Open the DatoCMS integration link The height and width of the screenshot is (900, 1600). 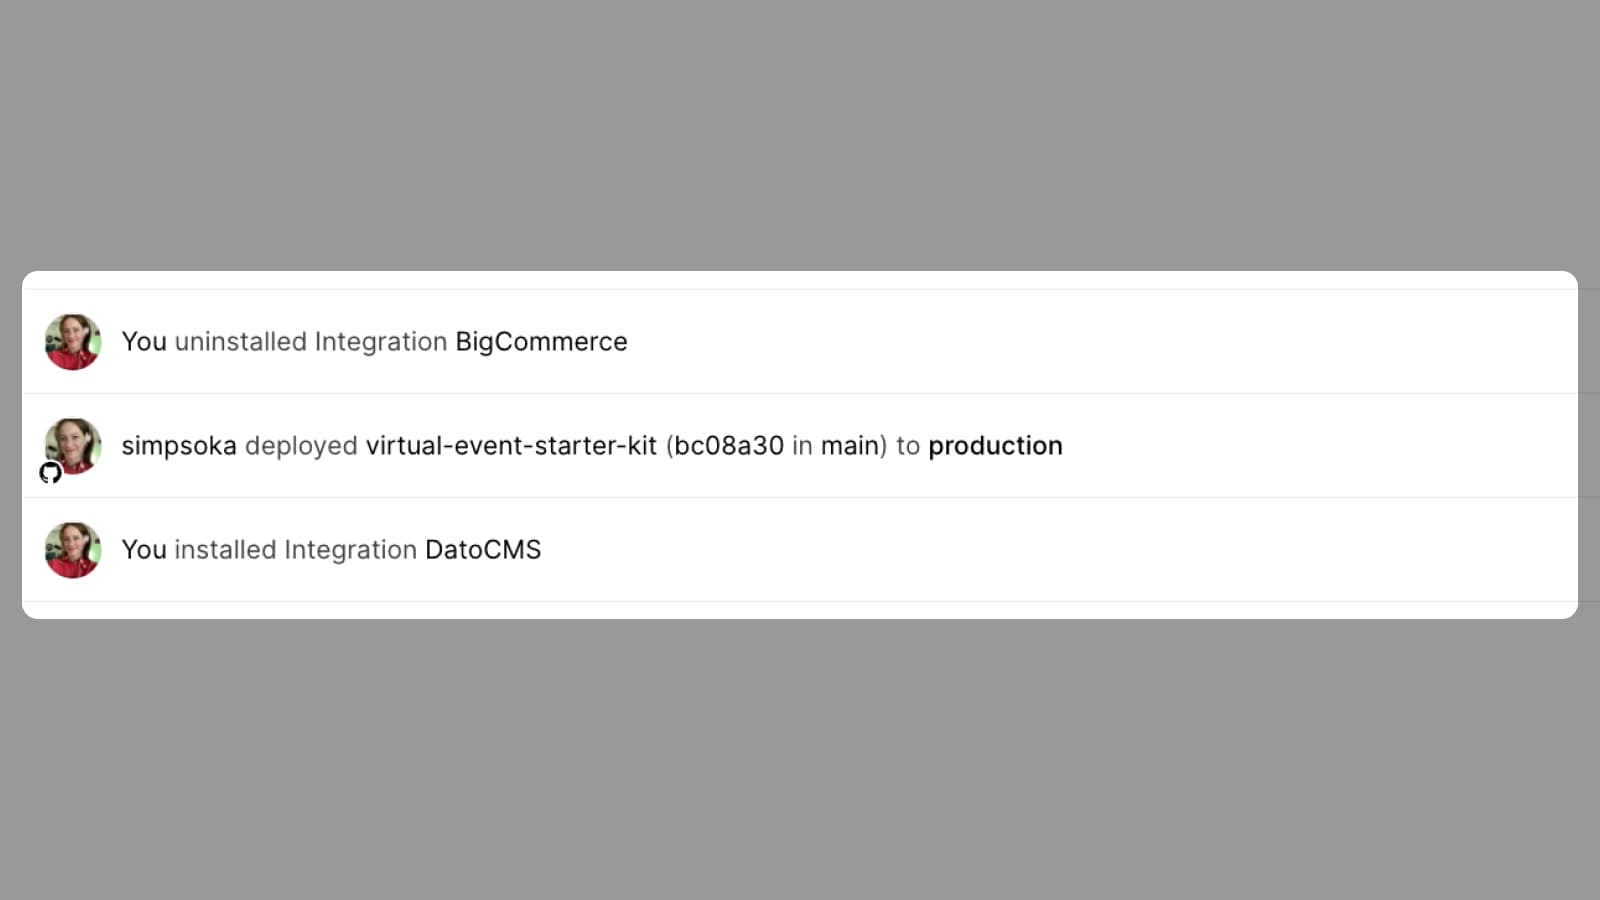pyautogui.click(x=483, y=550)
